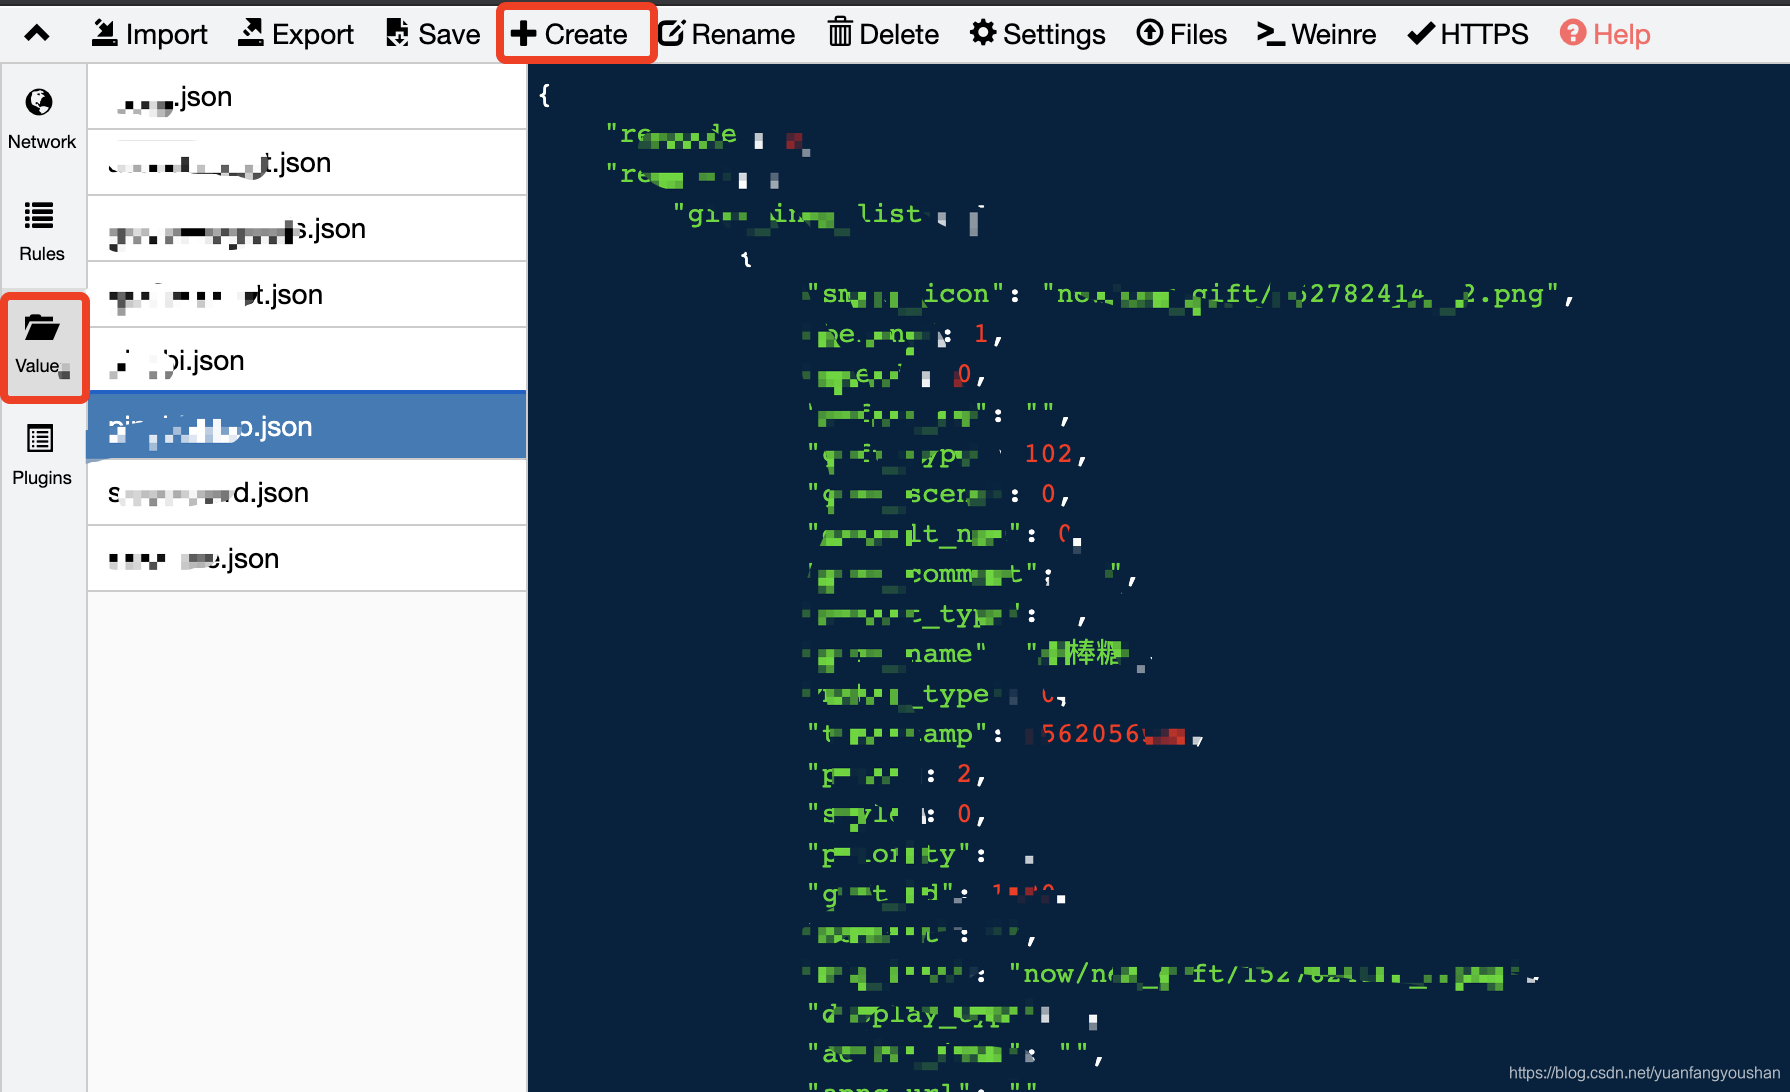Click the plus icon beside Create
The image size is (1790, 1092).
pyautogui.click(x=523, y=34)
